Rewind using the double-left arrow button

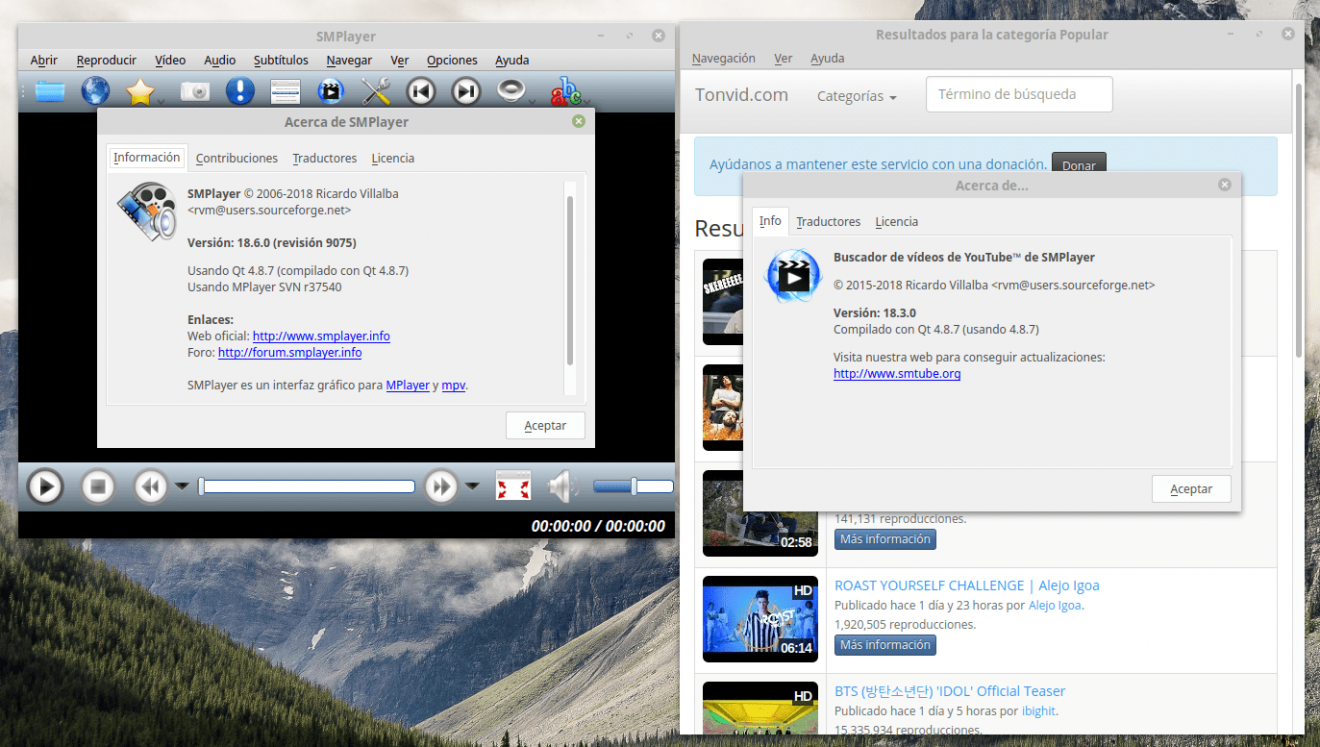[151, 487]
